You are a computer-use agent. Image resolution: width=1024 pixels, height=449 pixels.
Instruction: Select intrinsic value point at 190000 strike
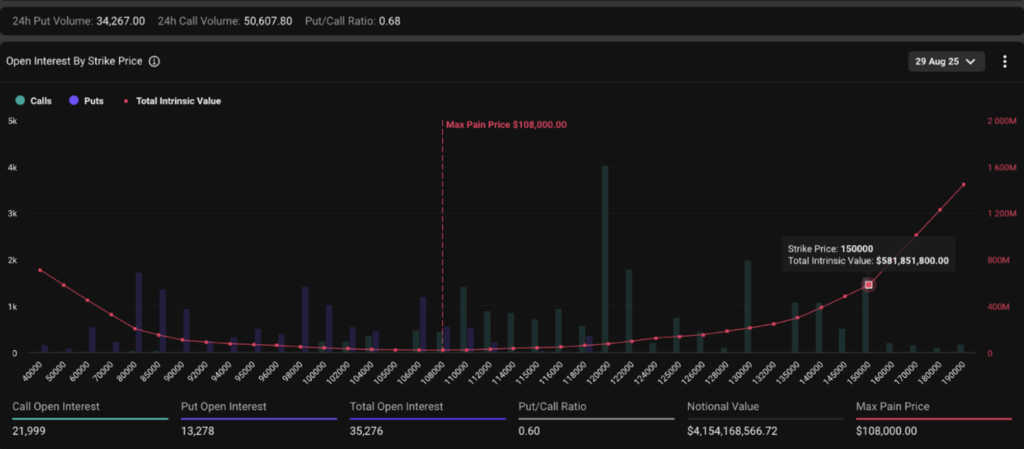[963, 185]
